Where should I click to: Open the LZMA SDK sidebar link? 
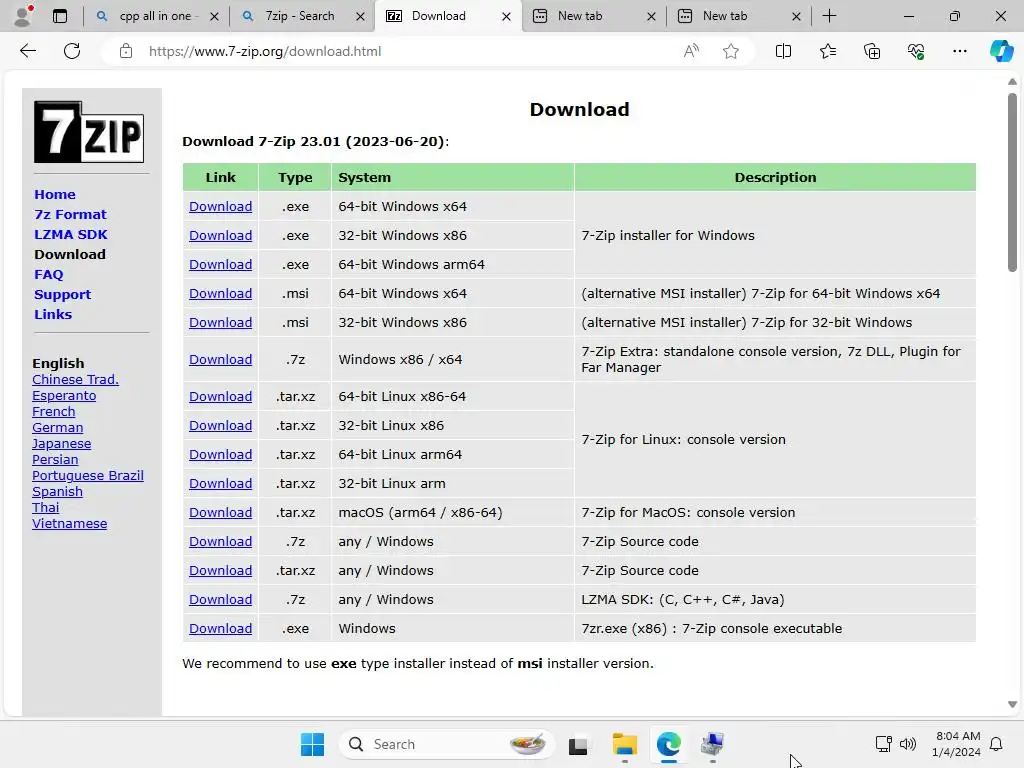tap(71, 234)
